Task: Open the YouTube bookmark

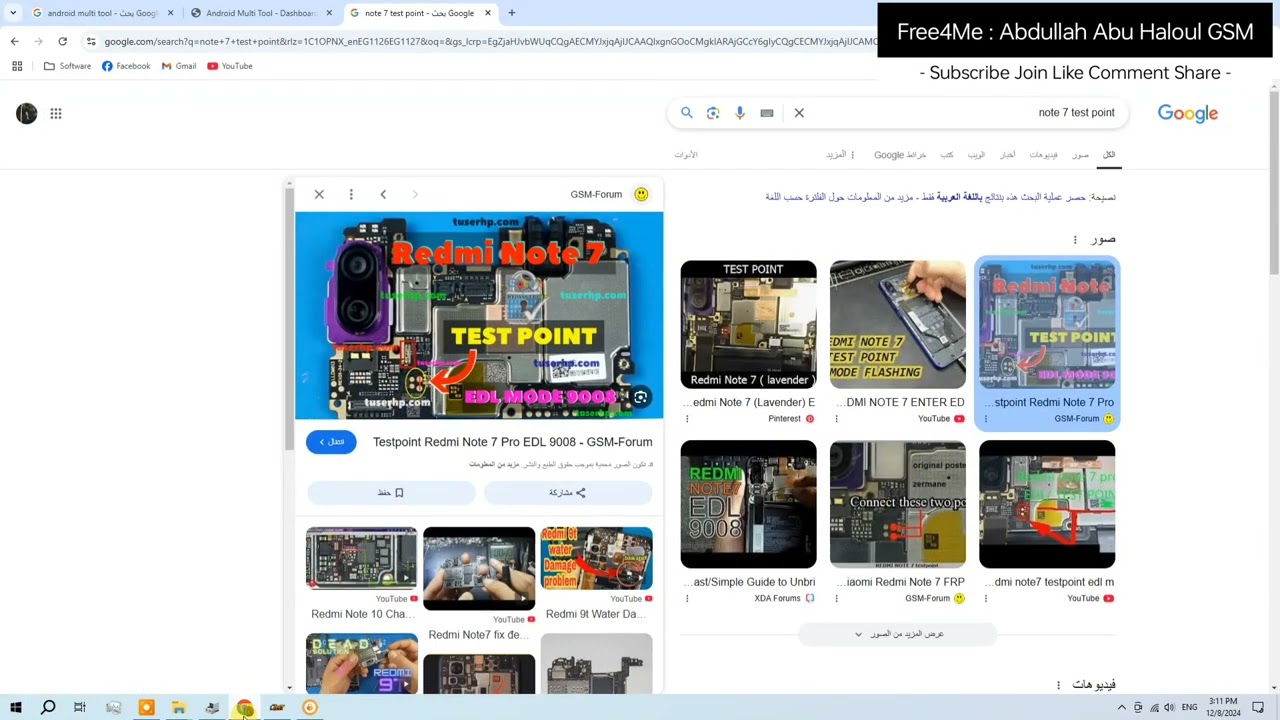Action: 230,66
